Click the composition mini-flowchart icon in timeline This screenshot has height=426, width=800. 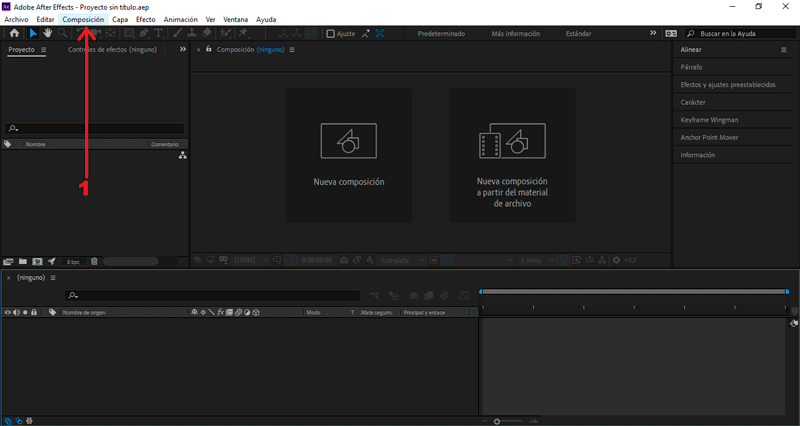point(374,295)
